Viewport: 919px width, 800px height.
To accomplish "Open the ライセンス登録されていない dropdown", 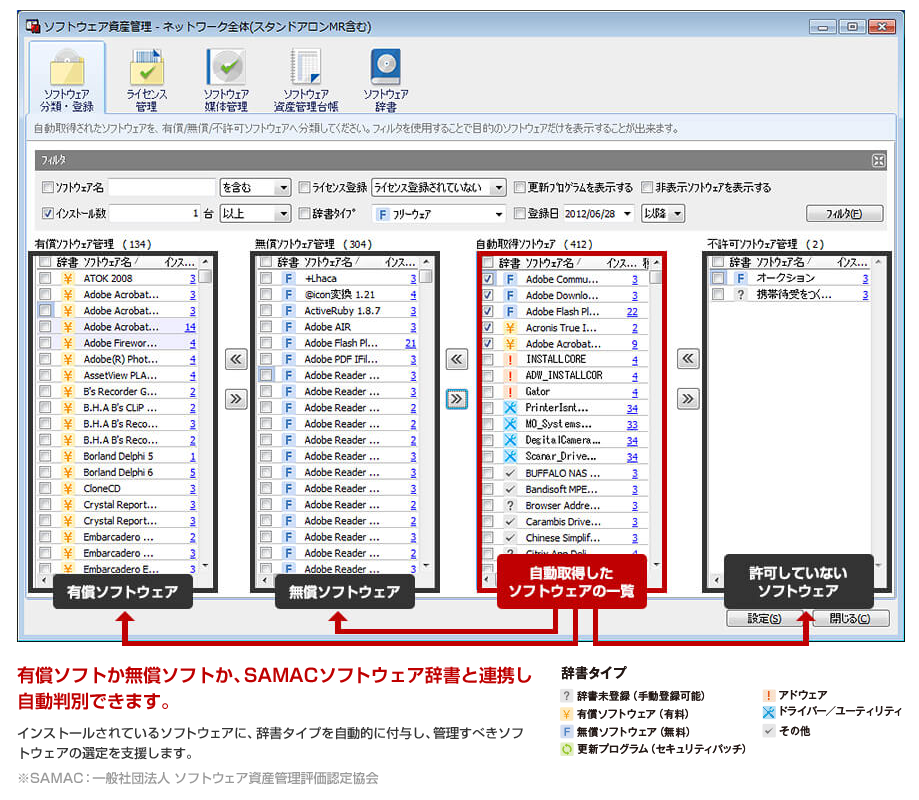I will [439, 188].
